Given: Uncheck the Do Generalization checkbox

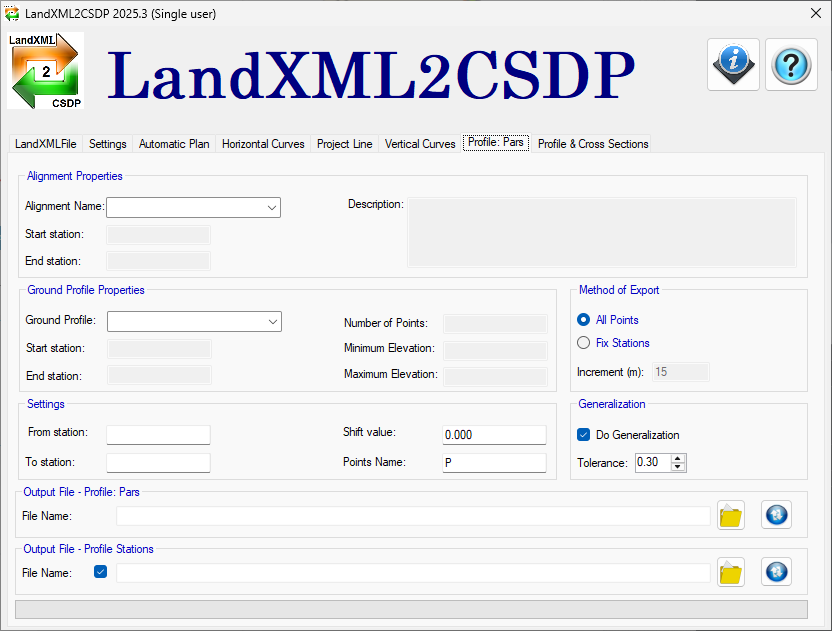Looking at the screenshot, I should (584, 435).
